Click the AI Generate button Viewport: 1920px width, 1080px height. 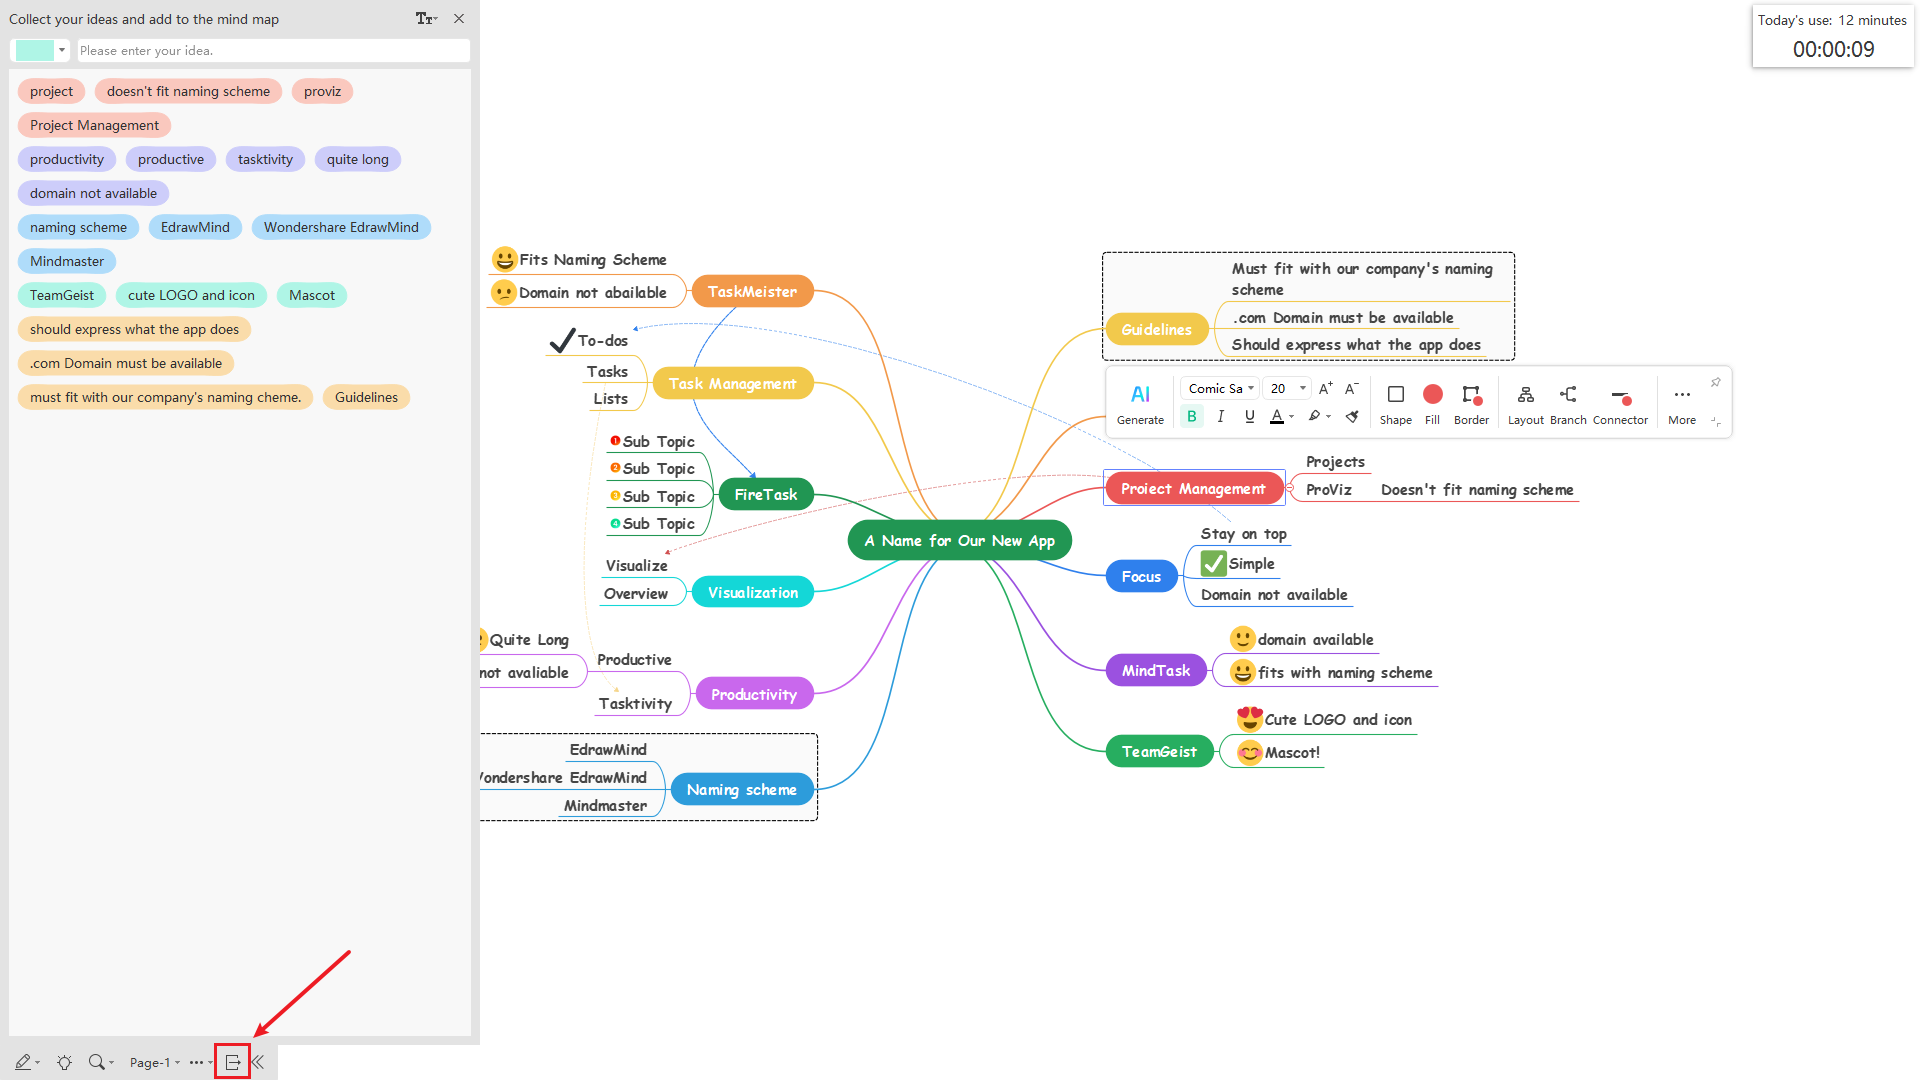[1139, 401]
